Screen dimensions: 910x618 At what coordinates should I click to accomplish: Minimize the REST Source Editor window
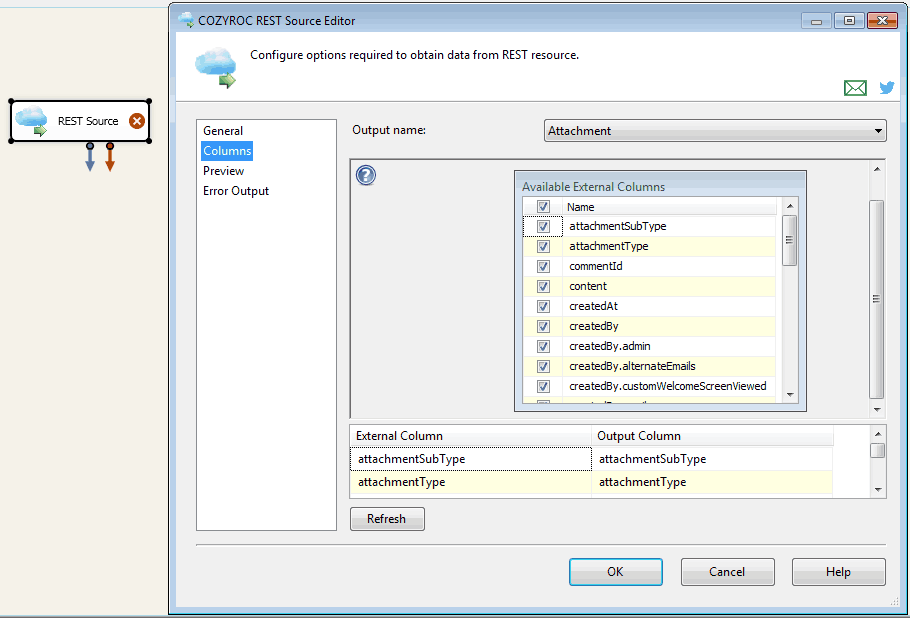pos(817,21)
